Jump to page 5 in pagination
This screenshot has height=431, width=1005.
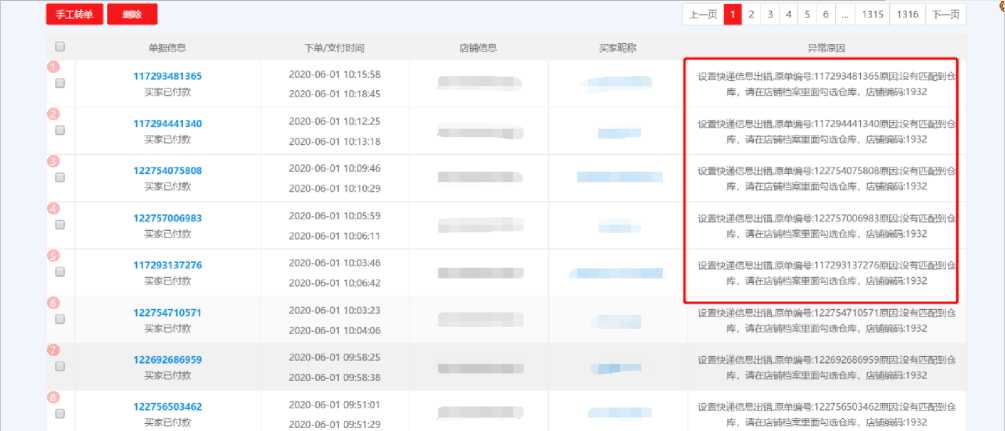[807, 14]
